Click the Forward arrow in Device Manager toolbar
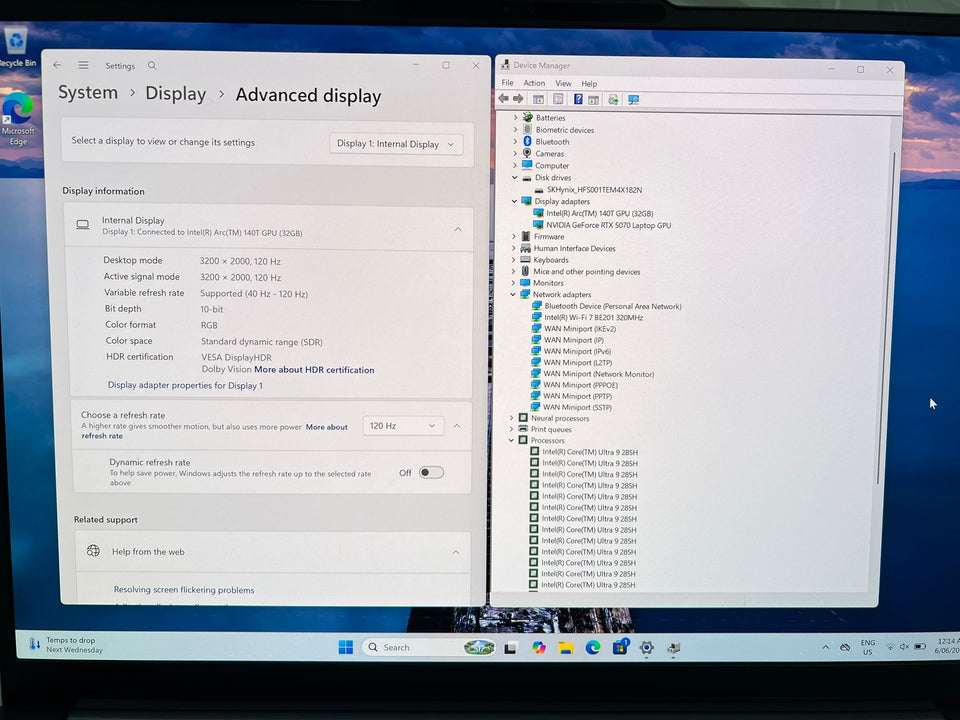960x720 pixels. click(x=518, y=99)
